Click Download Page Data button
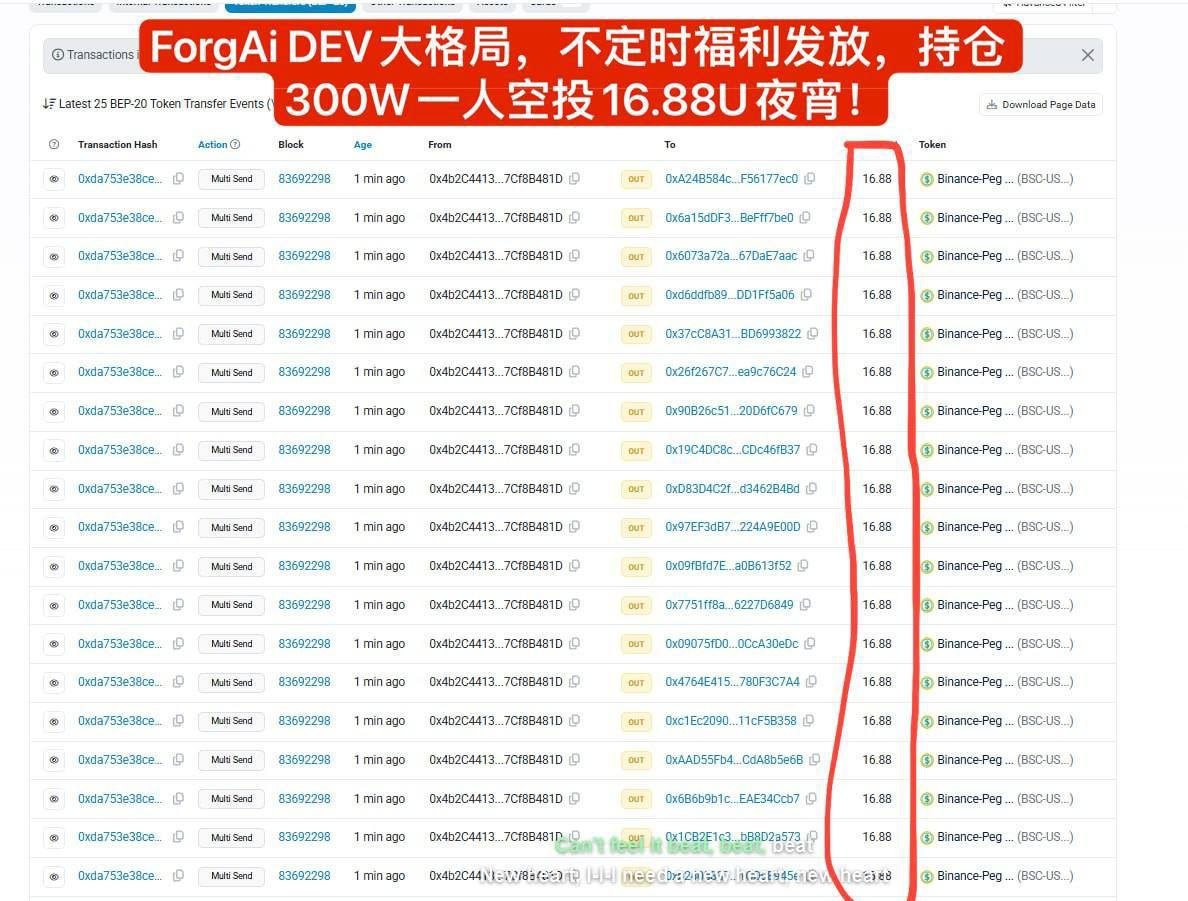 pyautogui.click(x=1041, y=105)
